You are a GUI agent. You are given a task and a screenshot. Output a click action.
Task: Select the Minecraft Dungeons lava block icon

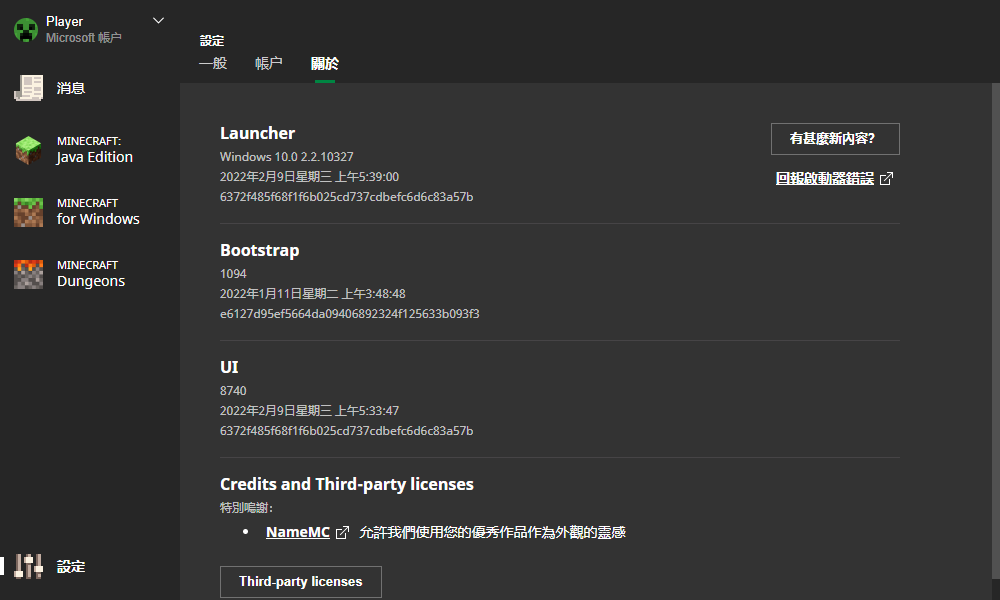(29, 274)
